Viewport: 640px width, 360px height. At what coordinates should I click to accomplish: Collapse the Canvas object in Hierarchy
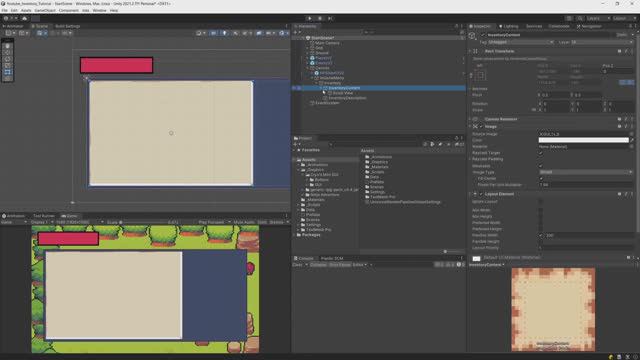click(307, 68)
